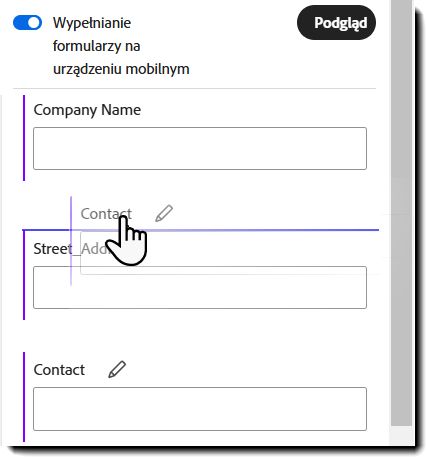The height and width of the screenshot is (458, 426).
Task: Click the purple bar beside bottom Contact field
Action: (24, 397)
